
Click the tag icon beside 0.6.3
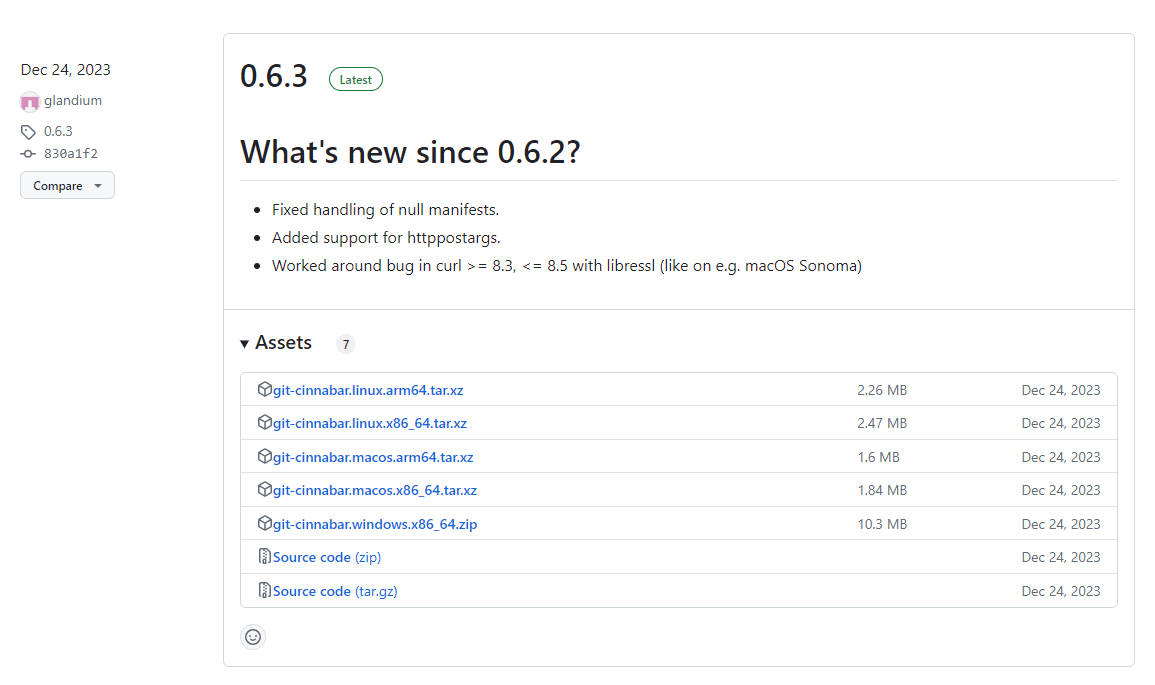coord(29,131)
